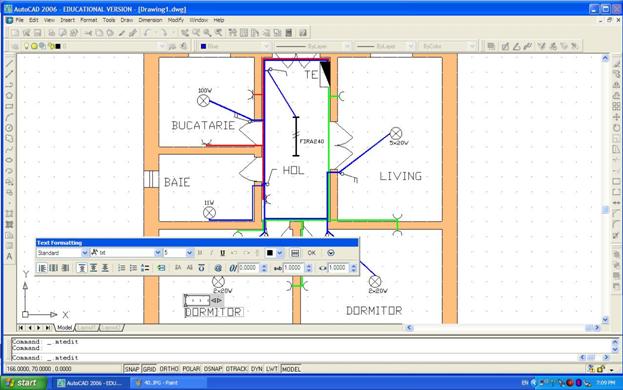Click the Start button on taskbar
Screen dimensions: 623x390
24,383
